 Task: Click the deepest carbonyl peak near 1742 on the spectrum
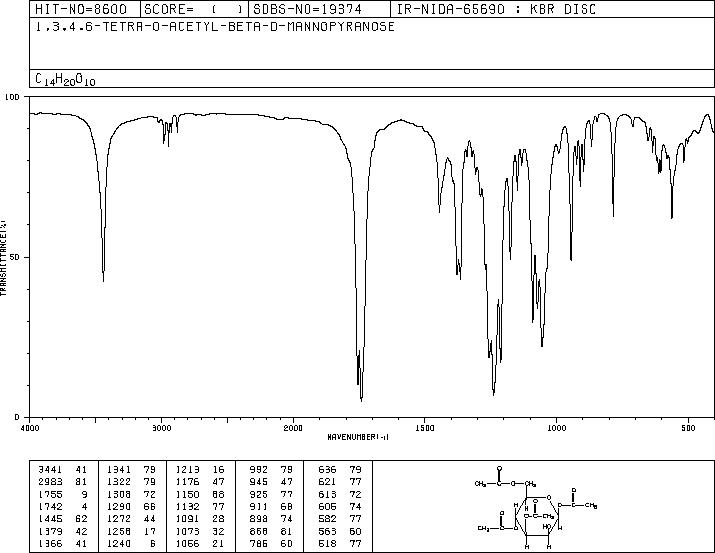[362, 400]
